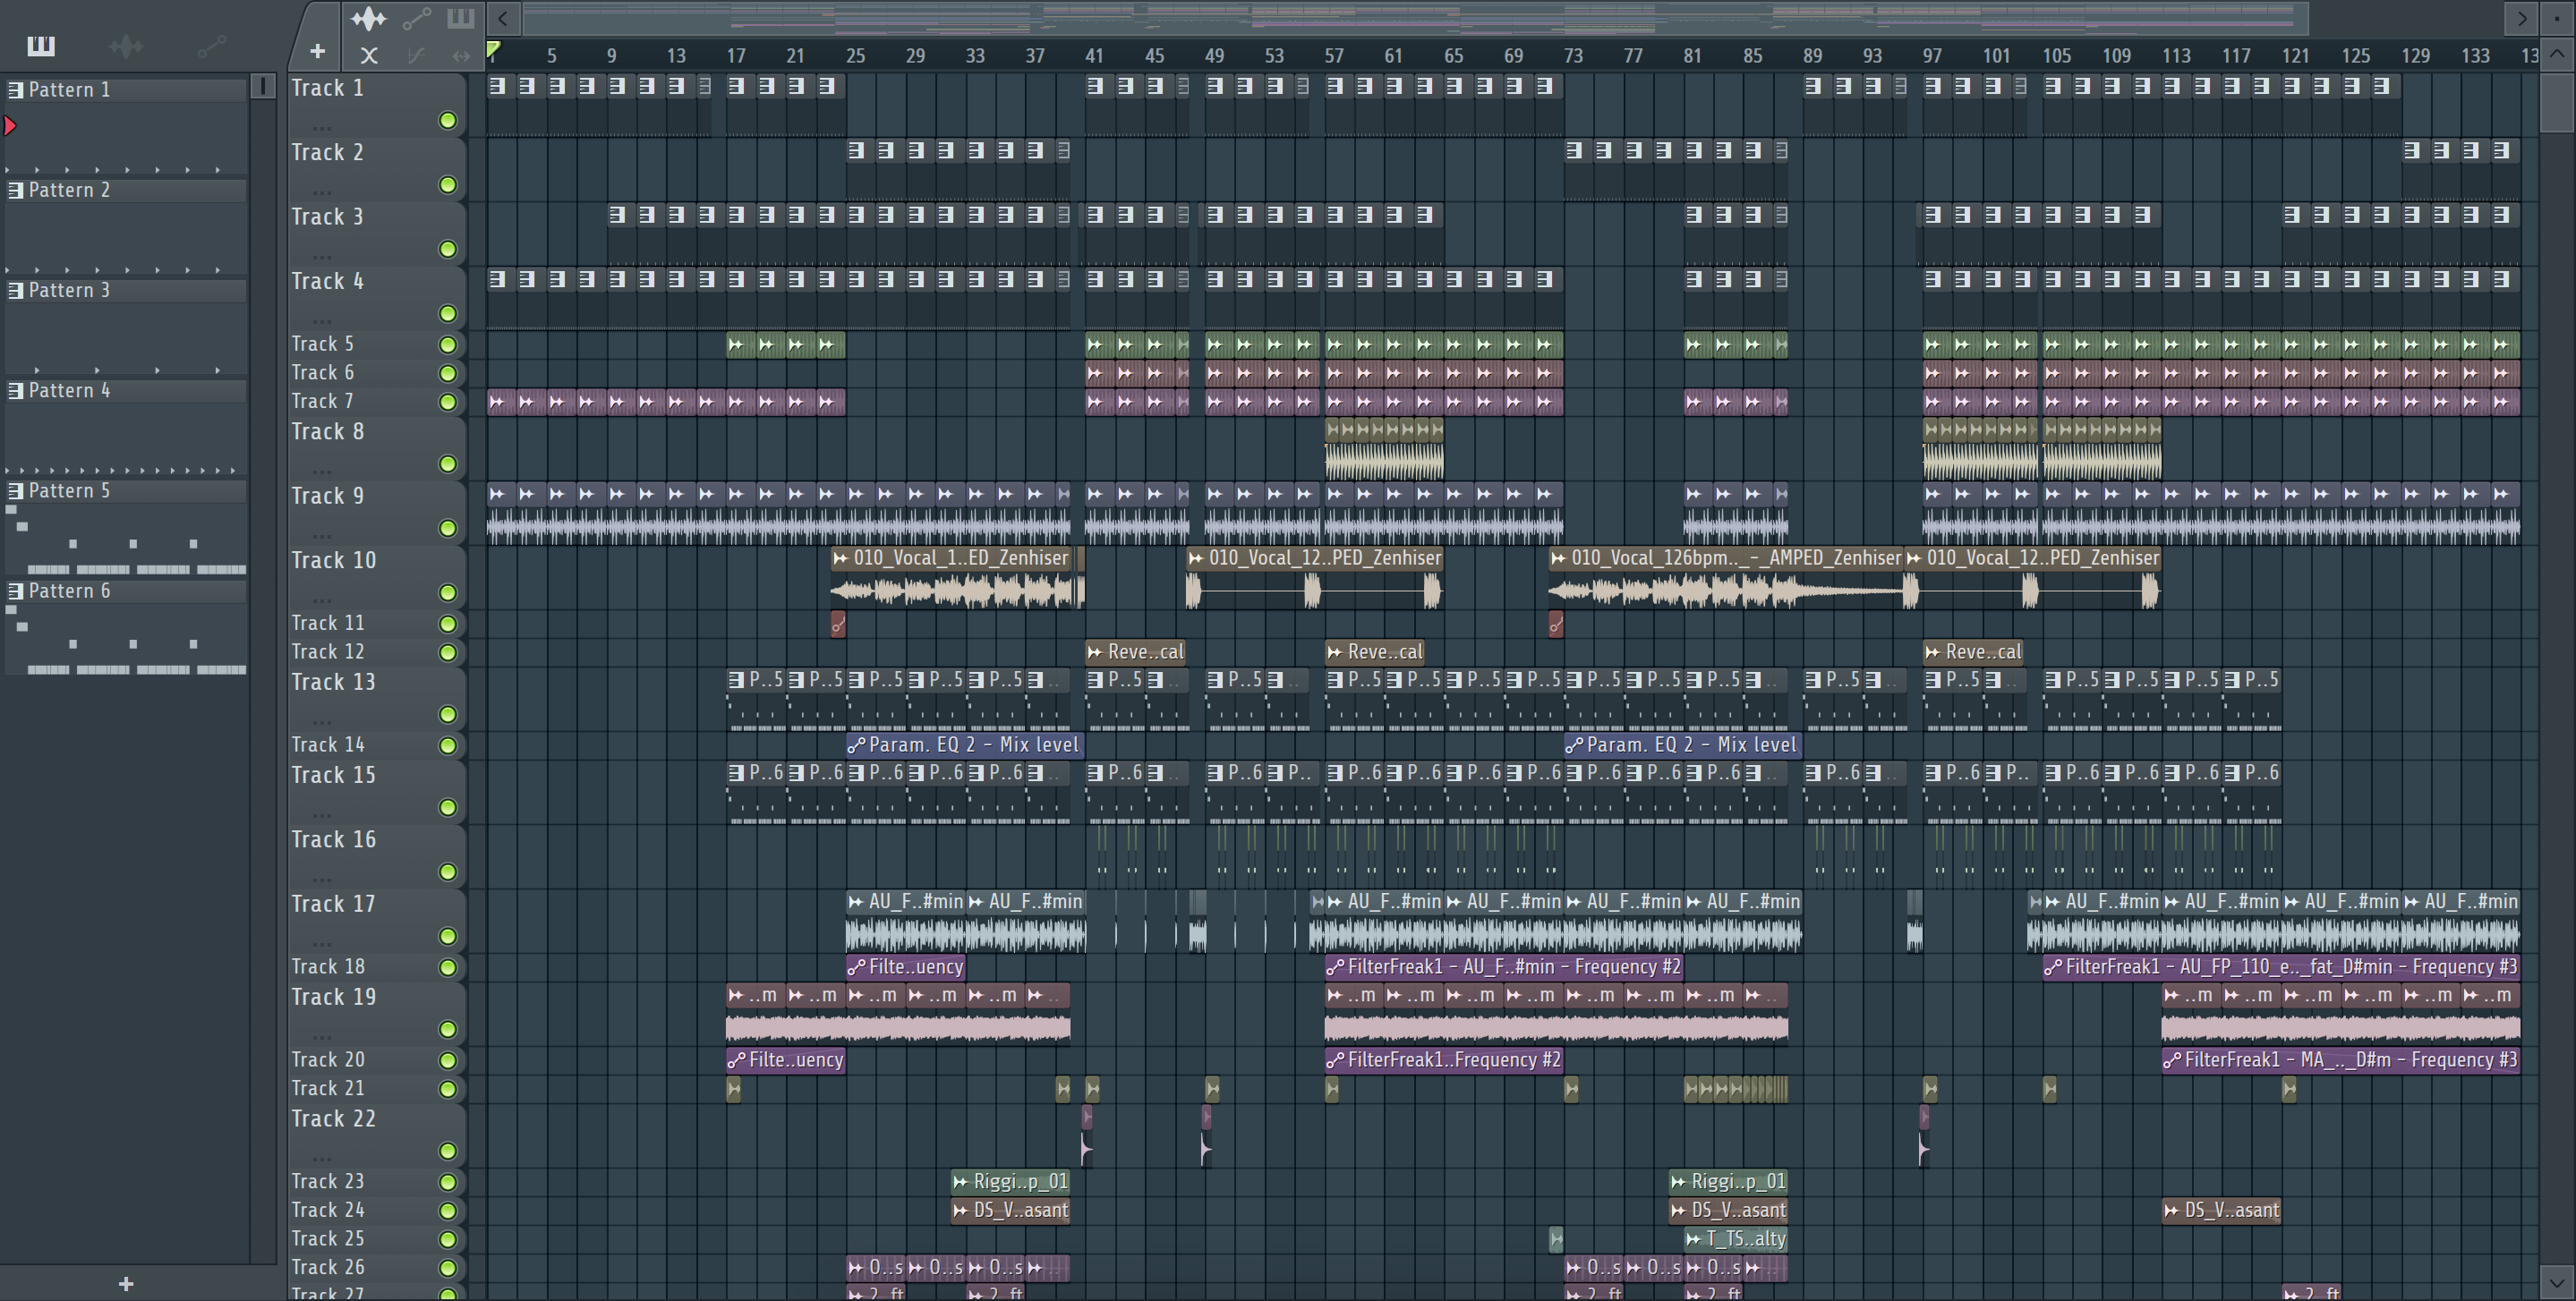Select the Track 9 header
Screen dimensions: 2576x1301
[x=376, y=512]
